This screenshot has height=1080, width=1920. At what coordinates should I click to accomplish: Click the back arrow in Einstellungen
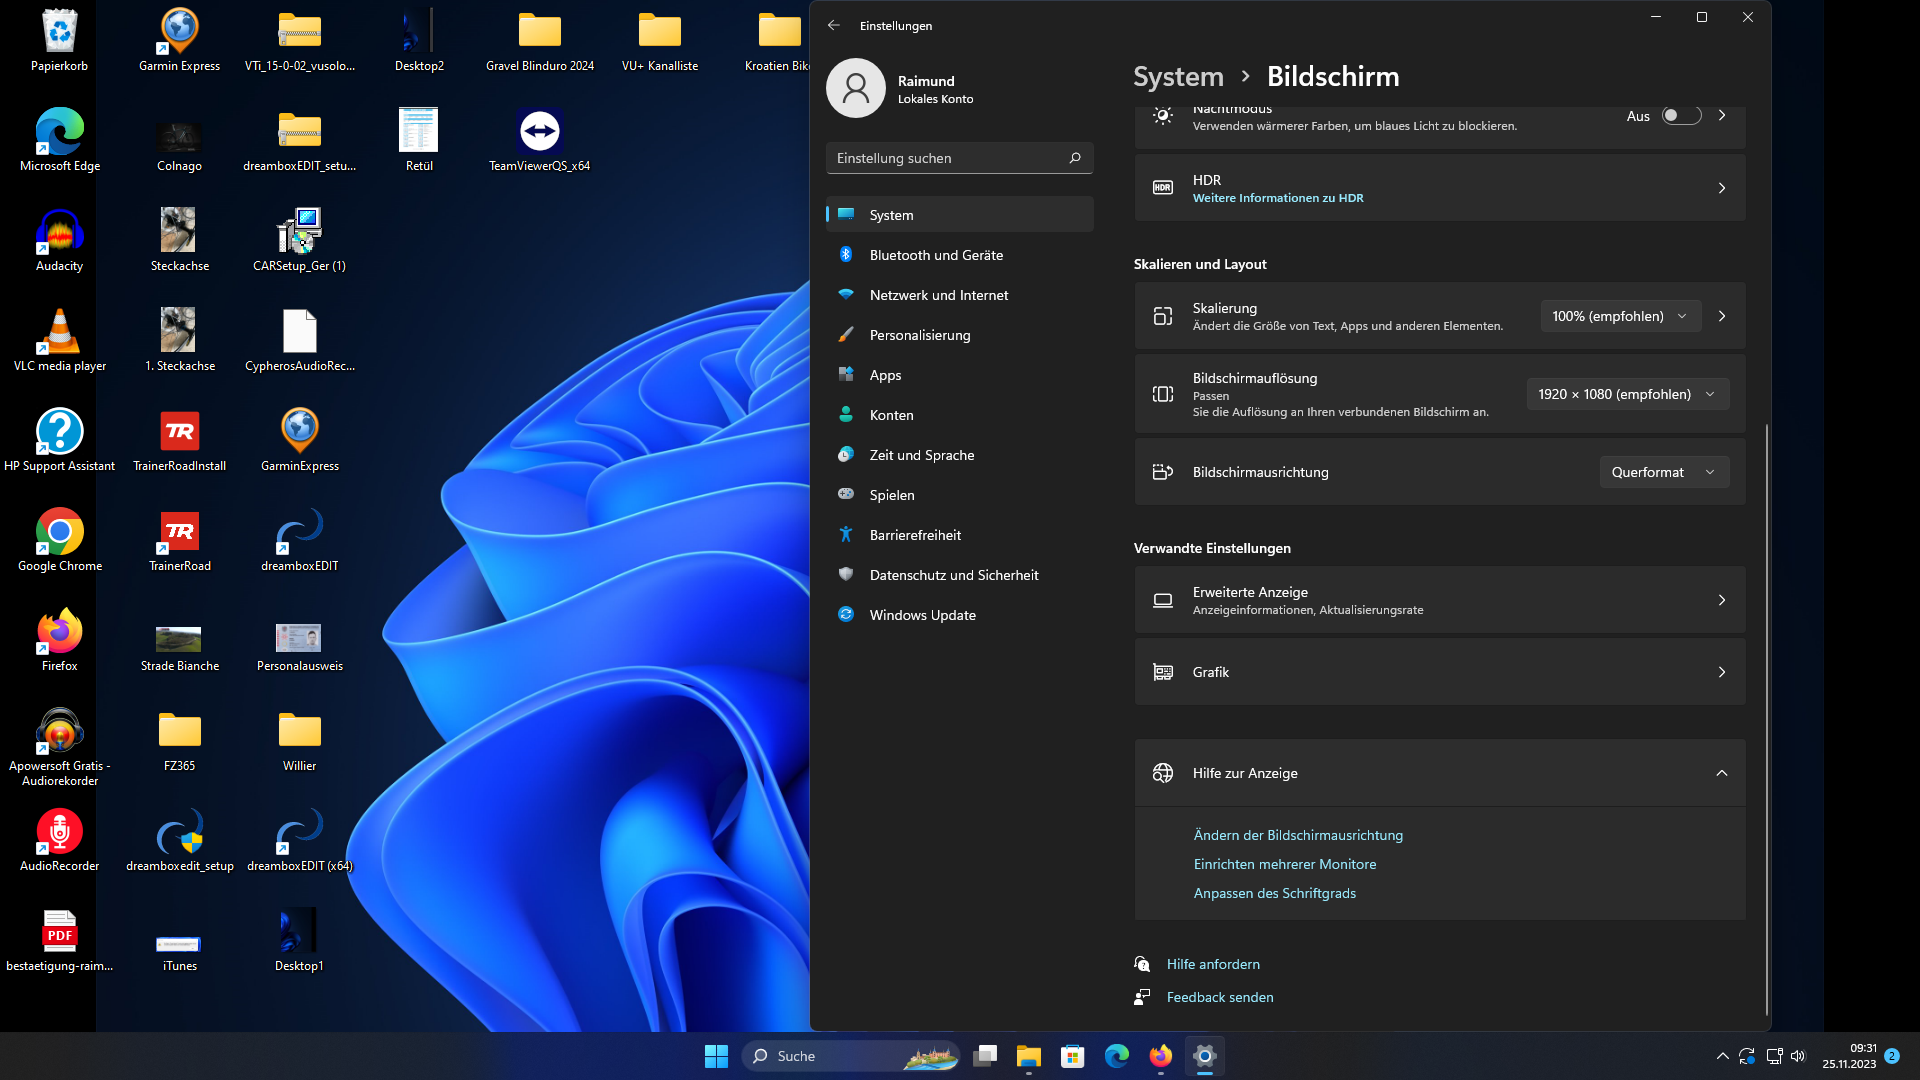pos(834,25)
